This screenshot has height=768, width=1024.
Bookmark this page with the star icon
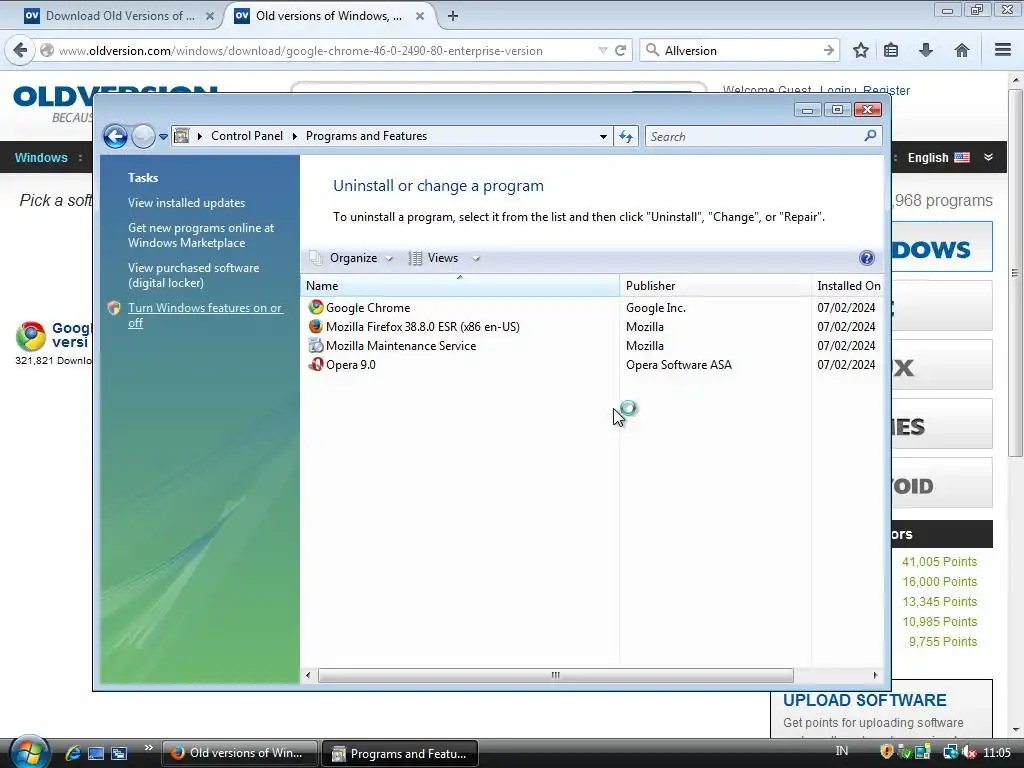point(861,50)
